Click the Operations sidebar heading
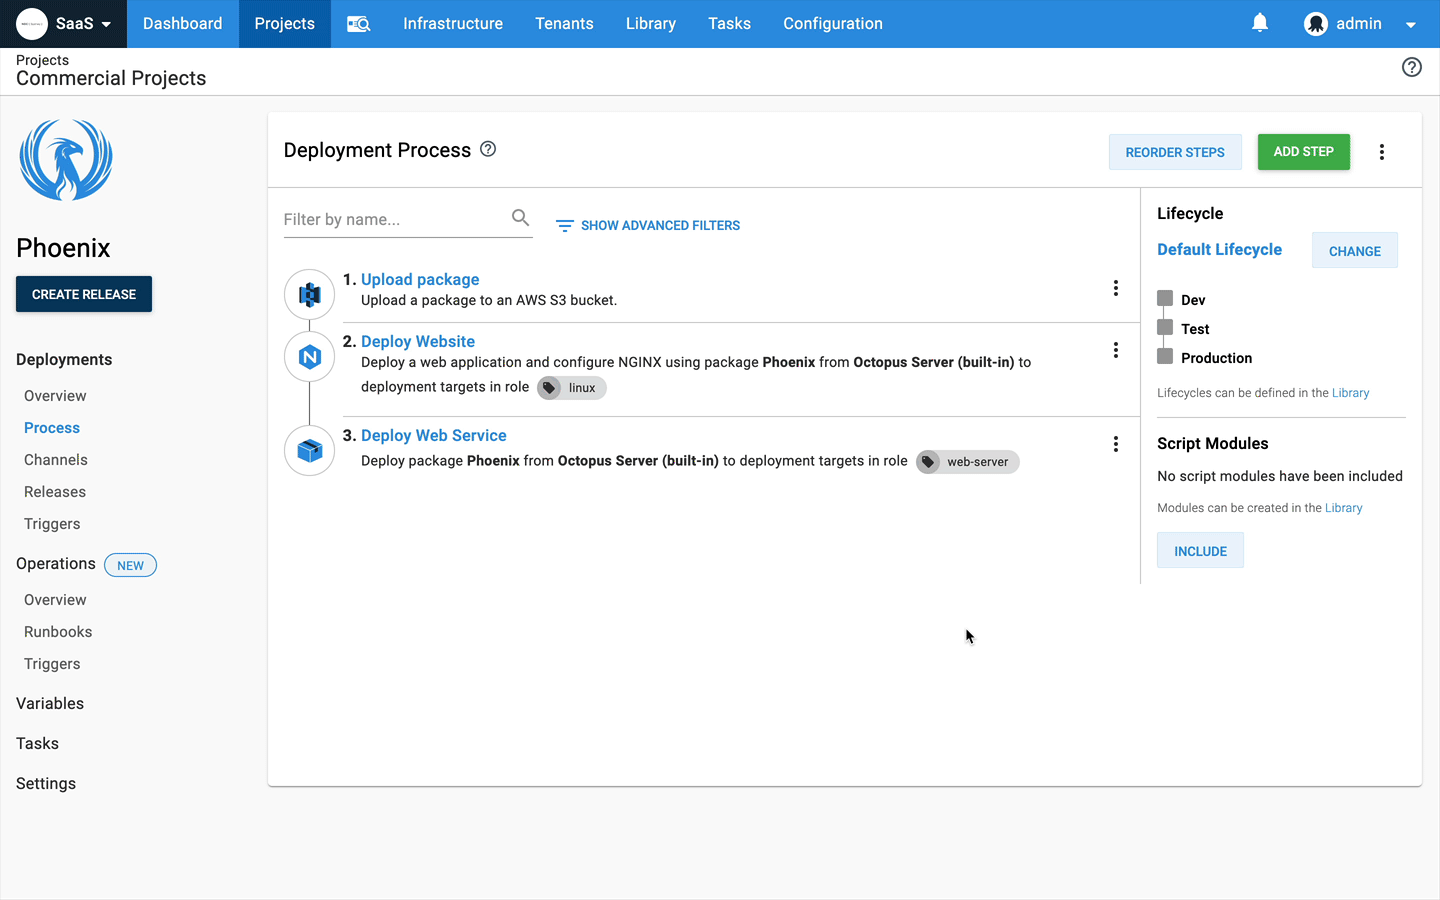 coord(56,564)
